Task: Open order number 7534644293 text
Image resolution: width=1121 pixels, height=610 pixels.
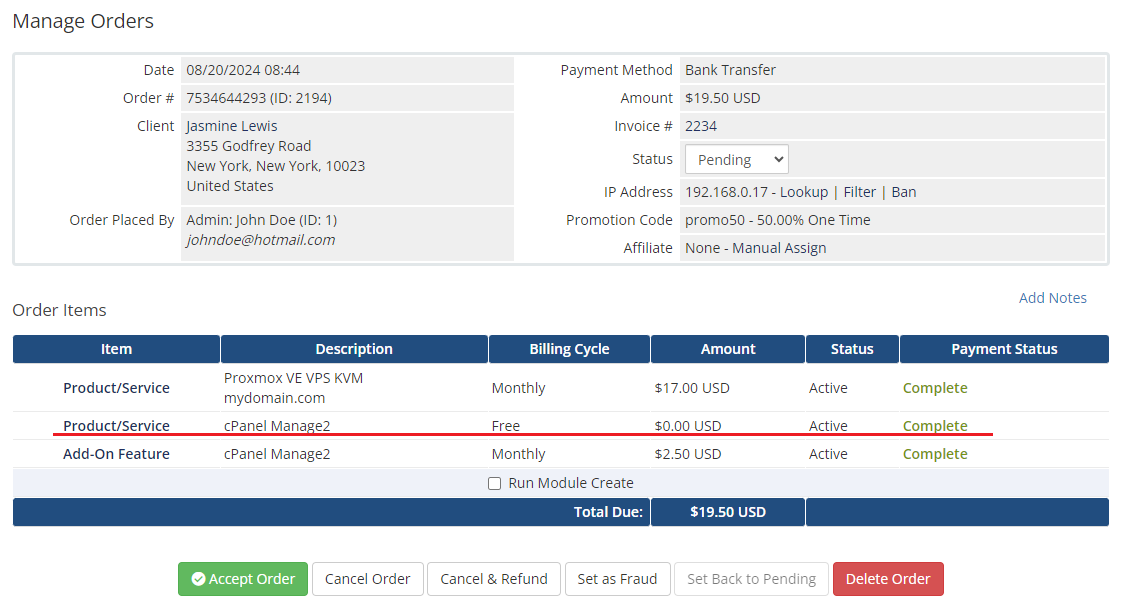Action: click(259, 99)
